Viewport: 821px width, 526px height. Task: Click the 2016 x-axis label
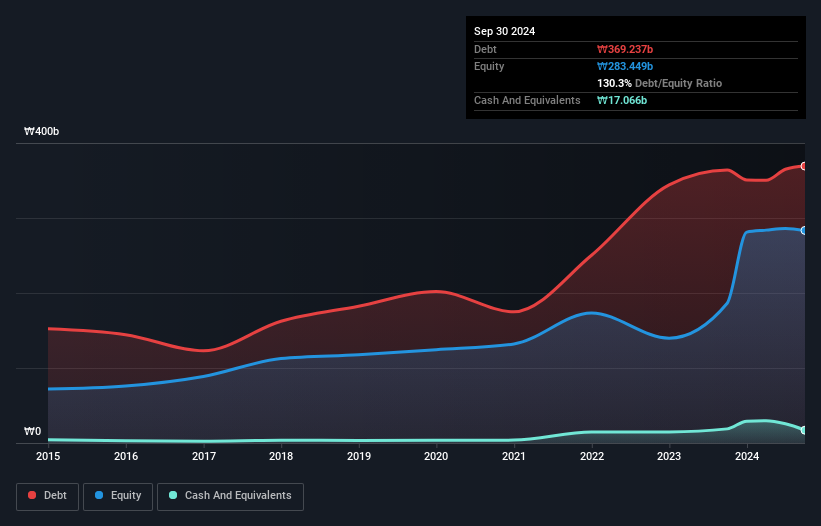coord(126,456)
